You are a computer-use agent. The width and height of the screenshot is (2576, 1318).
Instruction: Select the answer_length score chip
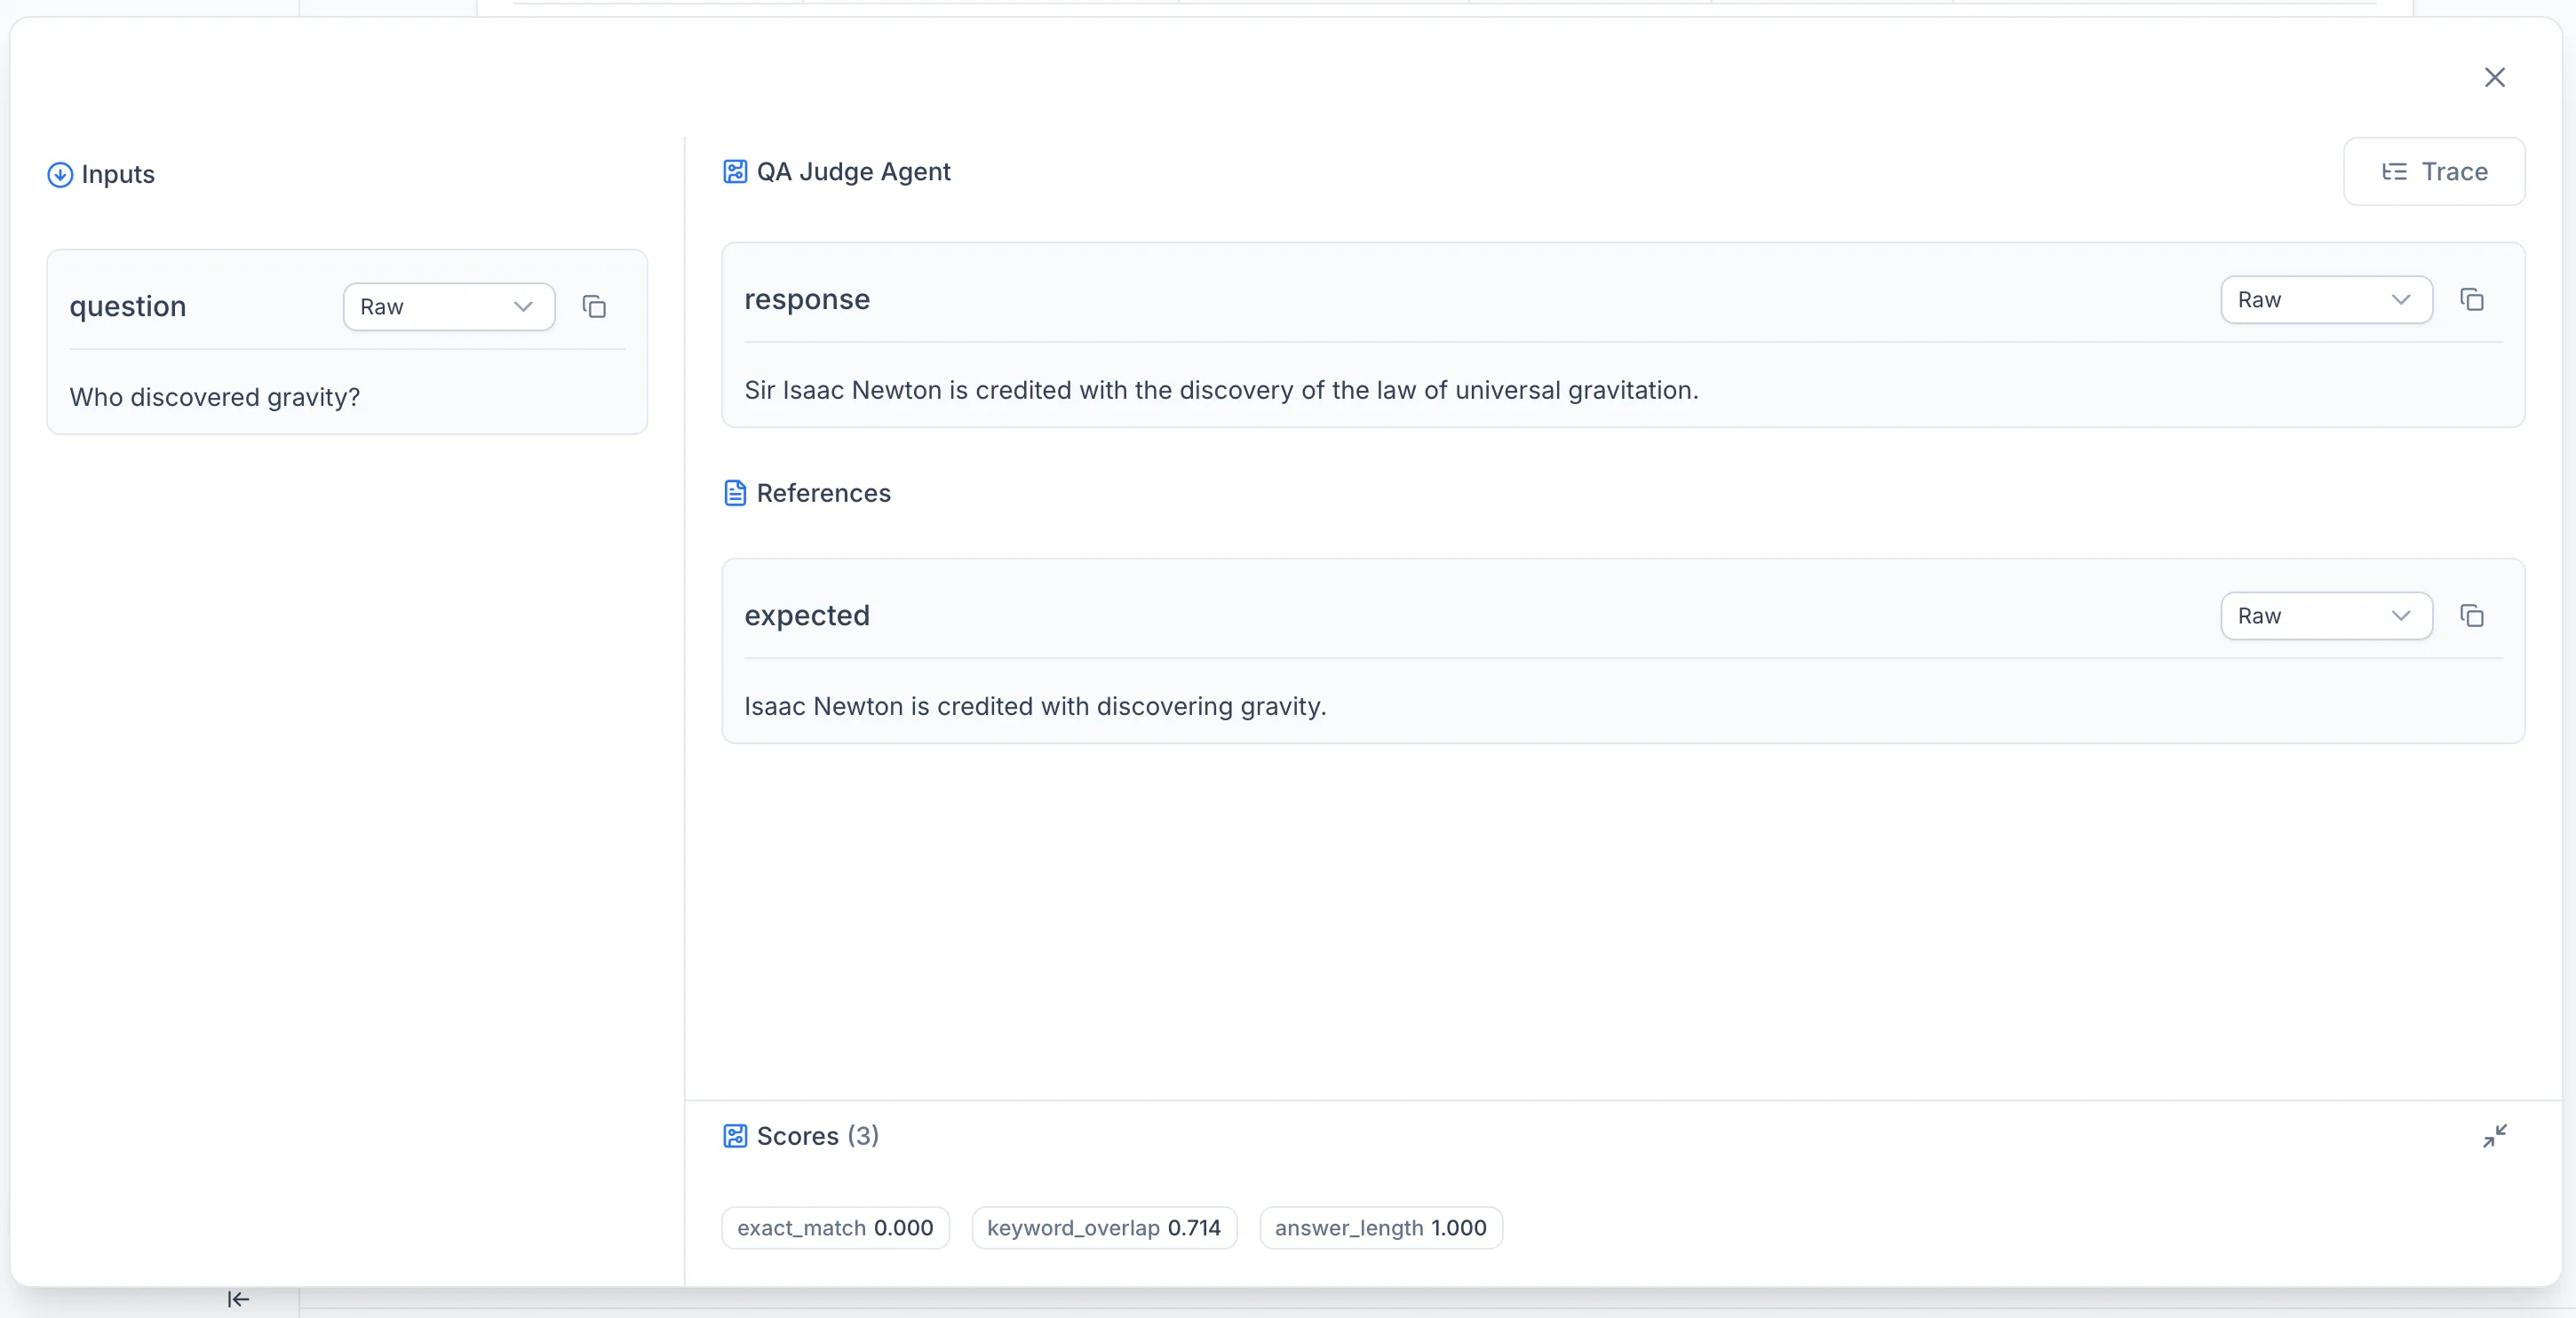pos(1380,1227)
